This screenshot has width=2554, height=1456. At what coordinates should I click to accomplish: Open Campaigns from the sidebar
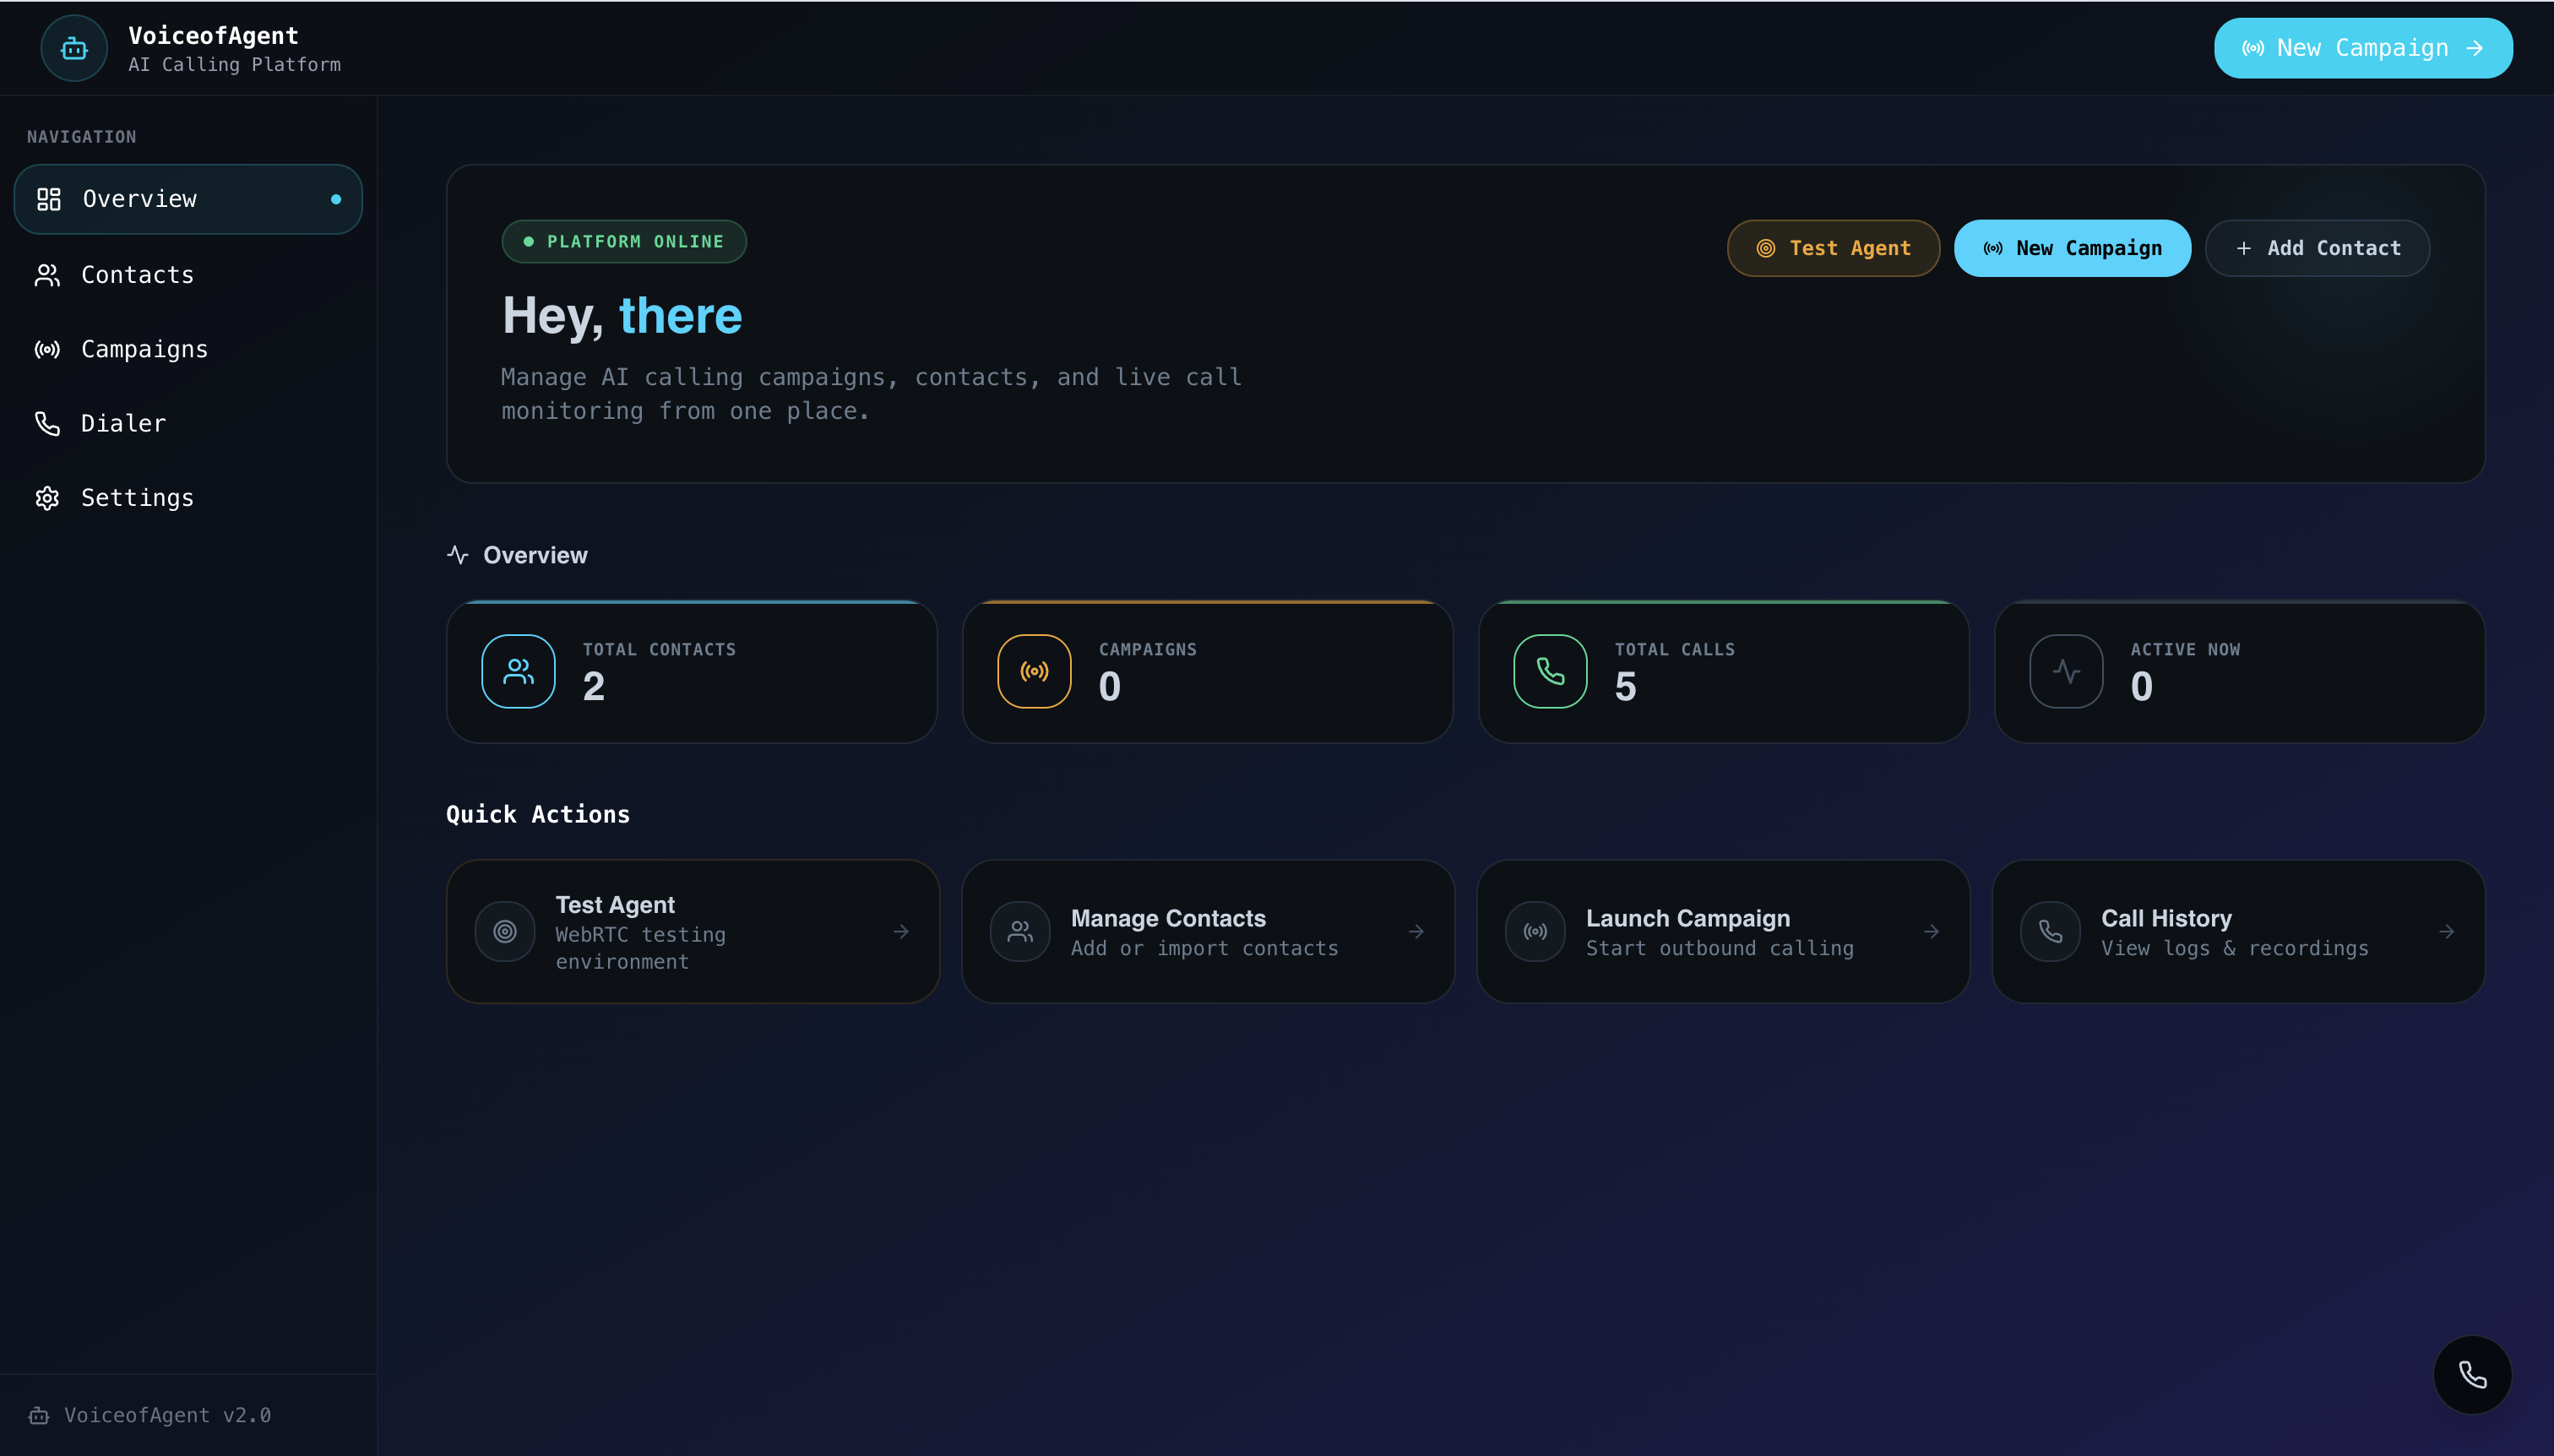point(188,349)
